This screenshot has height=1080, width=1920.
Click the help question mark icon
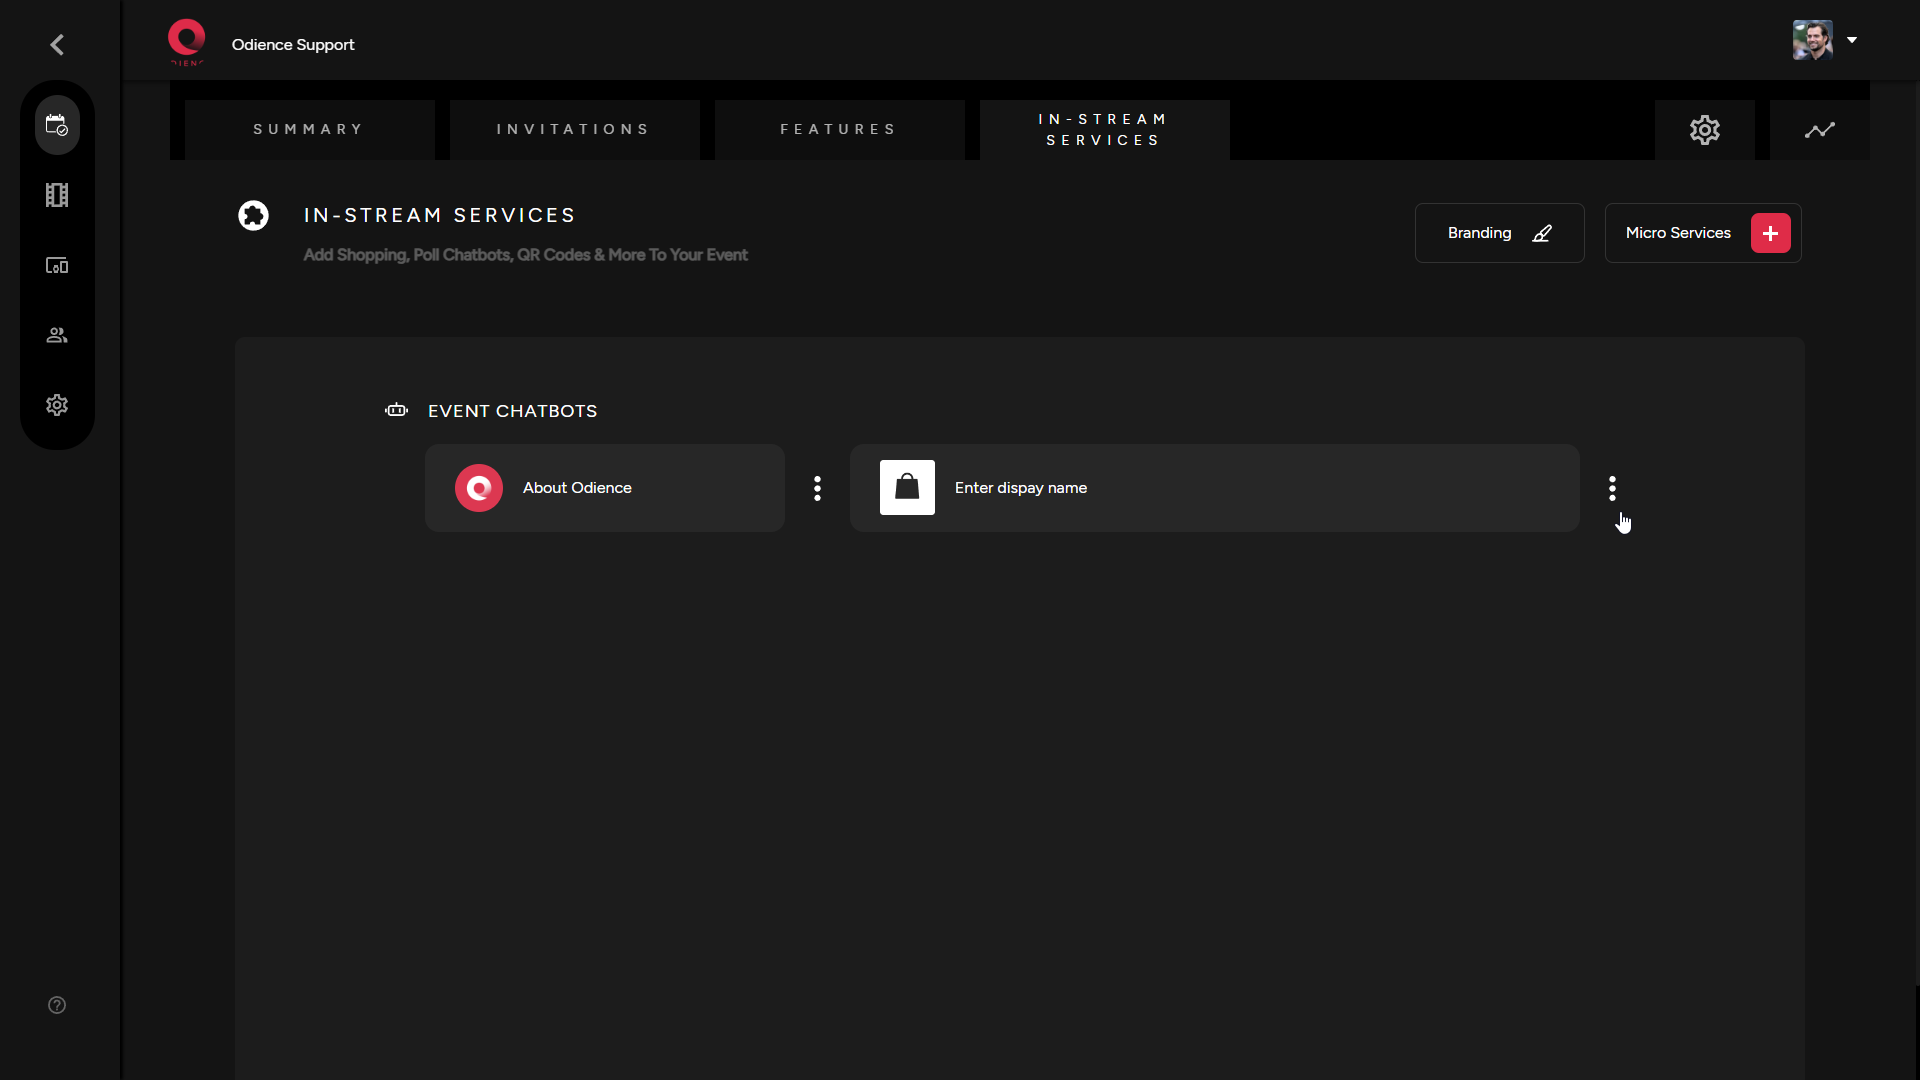57,1005
